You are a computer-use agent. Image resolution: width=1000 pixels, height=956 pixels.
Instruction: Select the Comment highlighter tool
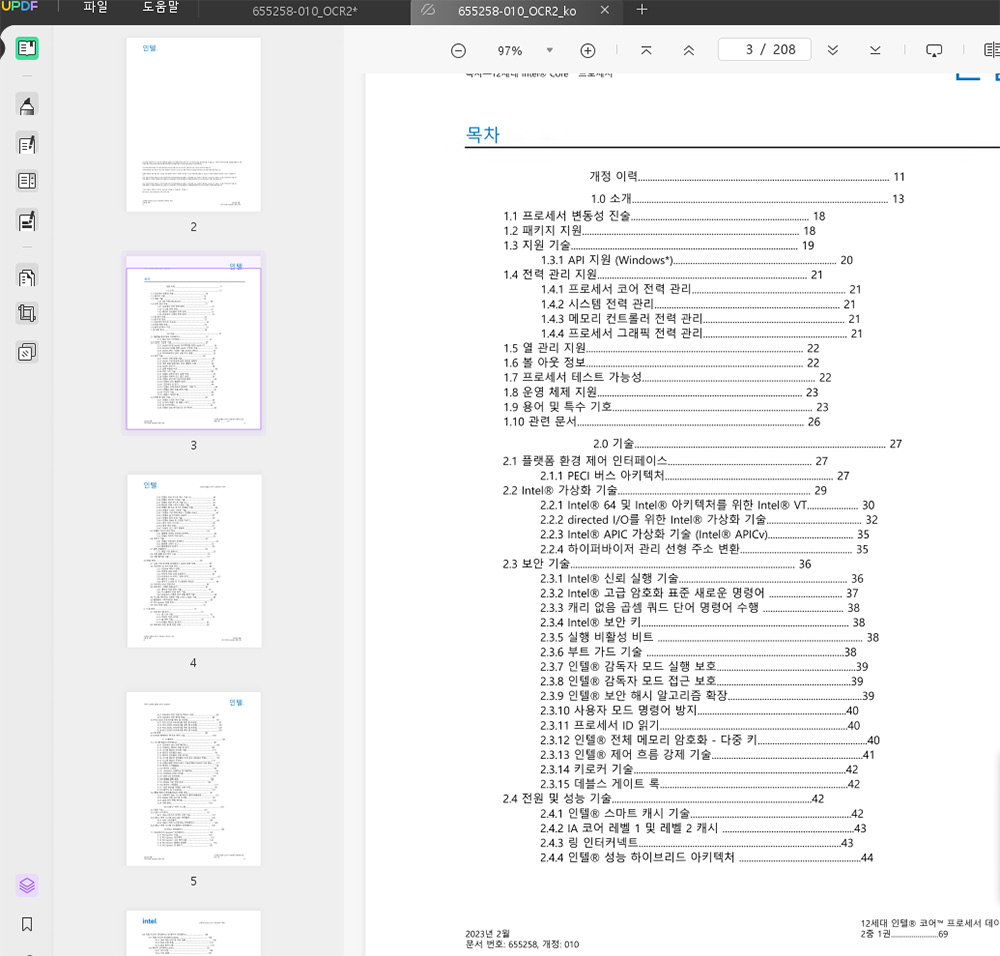coord(27,105)
